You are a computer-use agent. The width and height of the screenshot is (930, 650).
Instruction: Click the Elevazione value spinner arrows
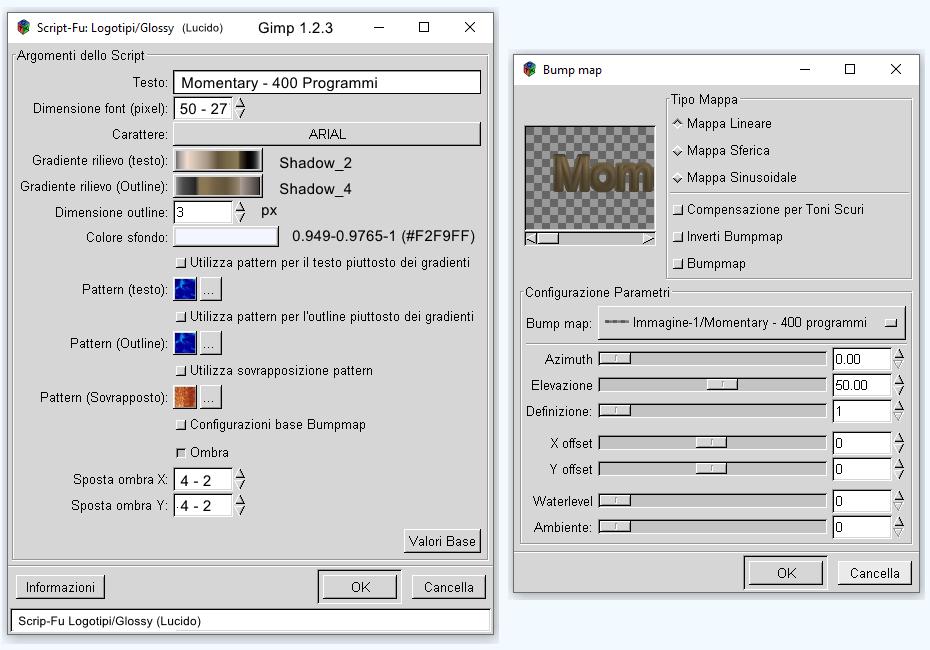899,385
